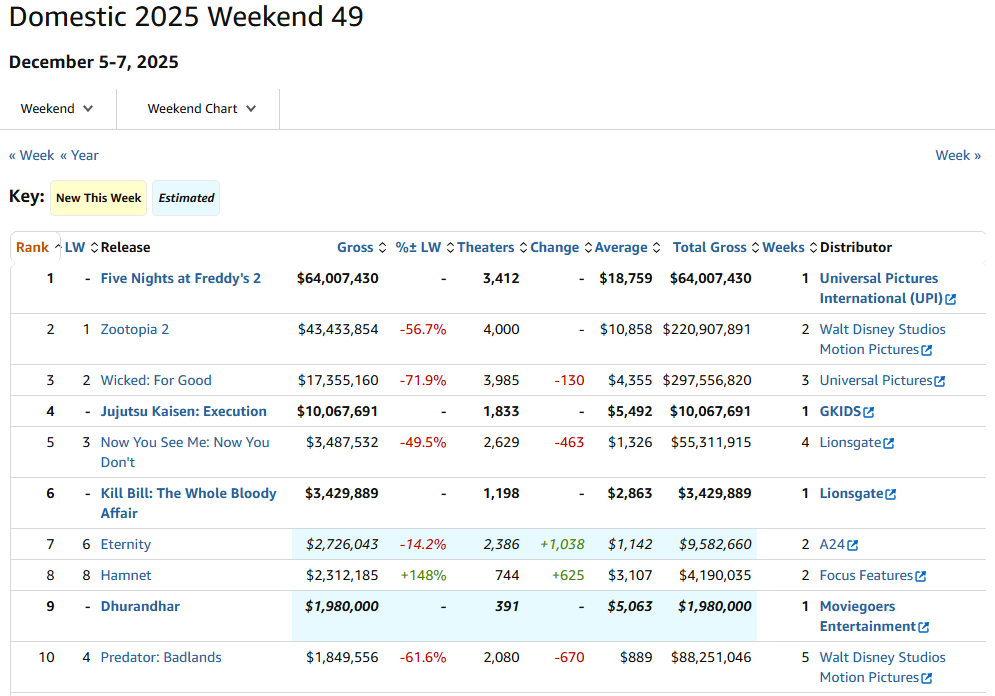Viewport: 995px width, 696px height.
Task: Navigate to next Week link
Action: [957, 155]
